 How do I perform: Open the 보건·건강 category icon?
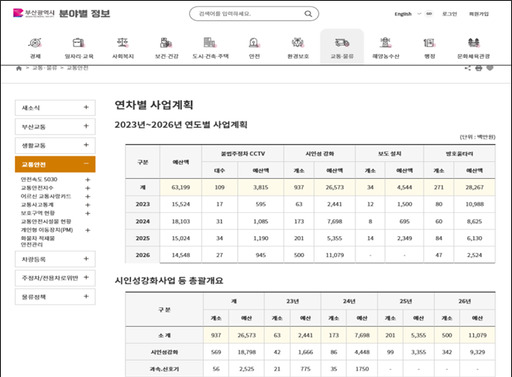(166, 43)
